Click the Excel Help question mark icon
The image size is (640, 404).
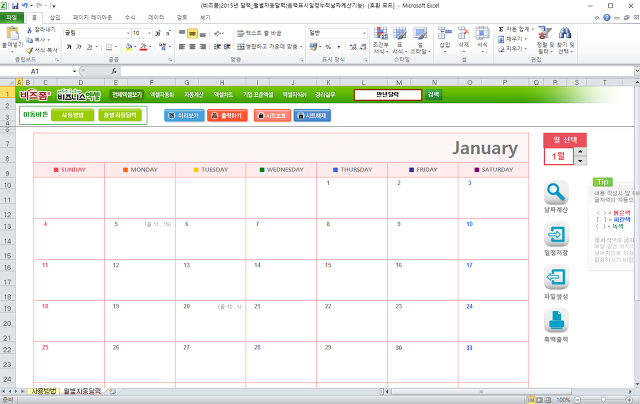[607, 18]
